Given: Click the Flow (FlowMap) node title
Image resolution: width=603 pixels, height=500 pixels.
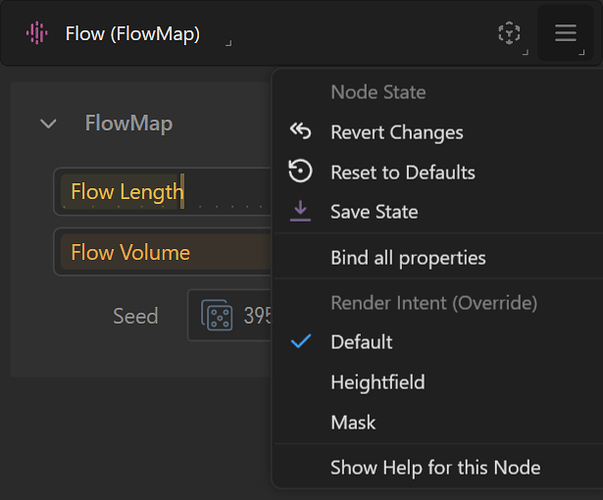Looking at the screenshot, I should [133, 34].
